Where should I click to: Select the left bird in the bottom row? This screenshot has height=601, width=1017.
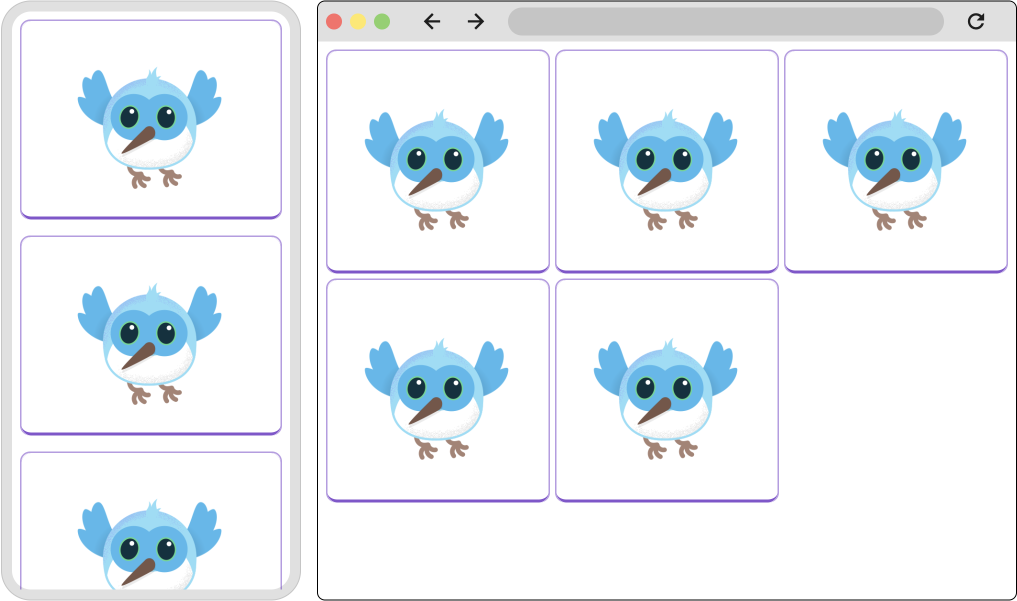click(437, 390)
